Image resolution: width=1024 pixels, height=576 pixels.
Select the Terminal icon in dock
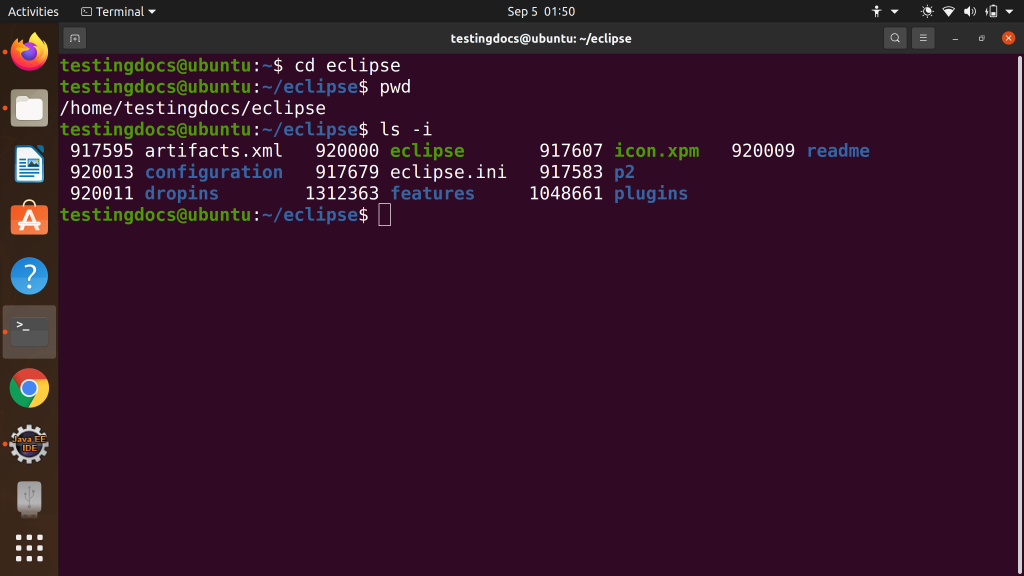pyautogui.click(x=29, y=332)
